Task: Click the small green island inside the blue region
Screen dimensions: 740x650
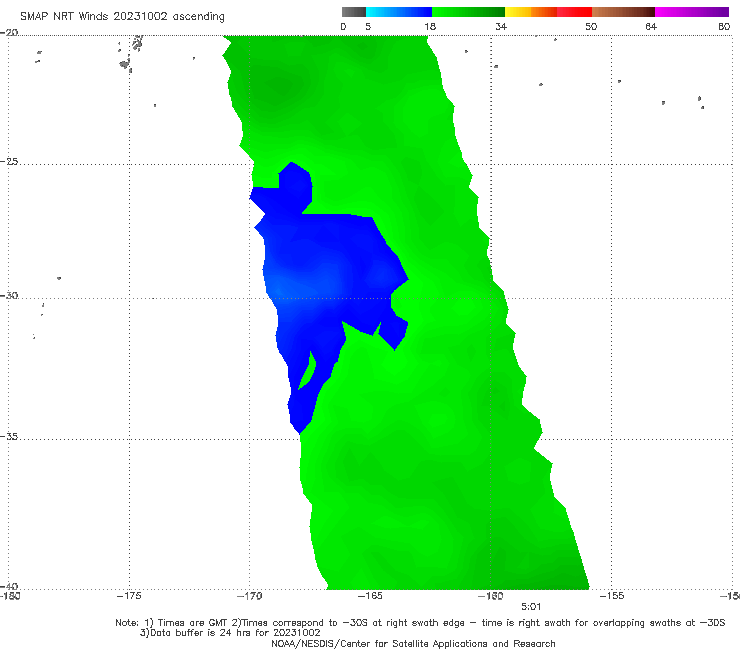Action: coord(308,371)
